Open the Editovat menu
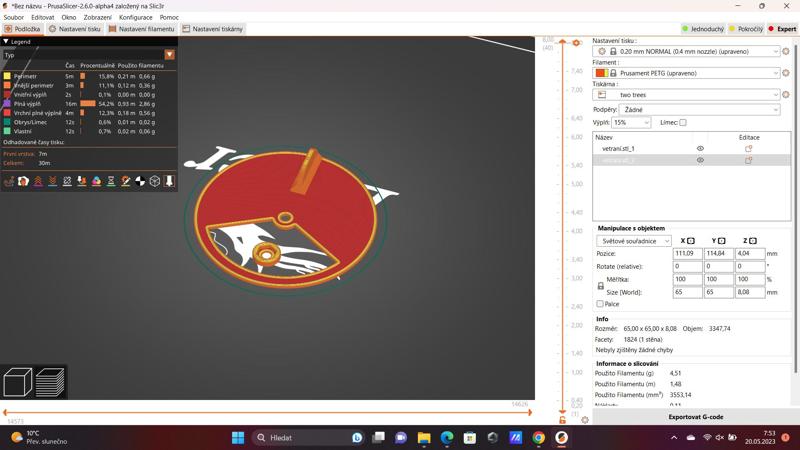This screenshot has width=800, height=450. point(42,17)
